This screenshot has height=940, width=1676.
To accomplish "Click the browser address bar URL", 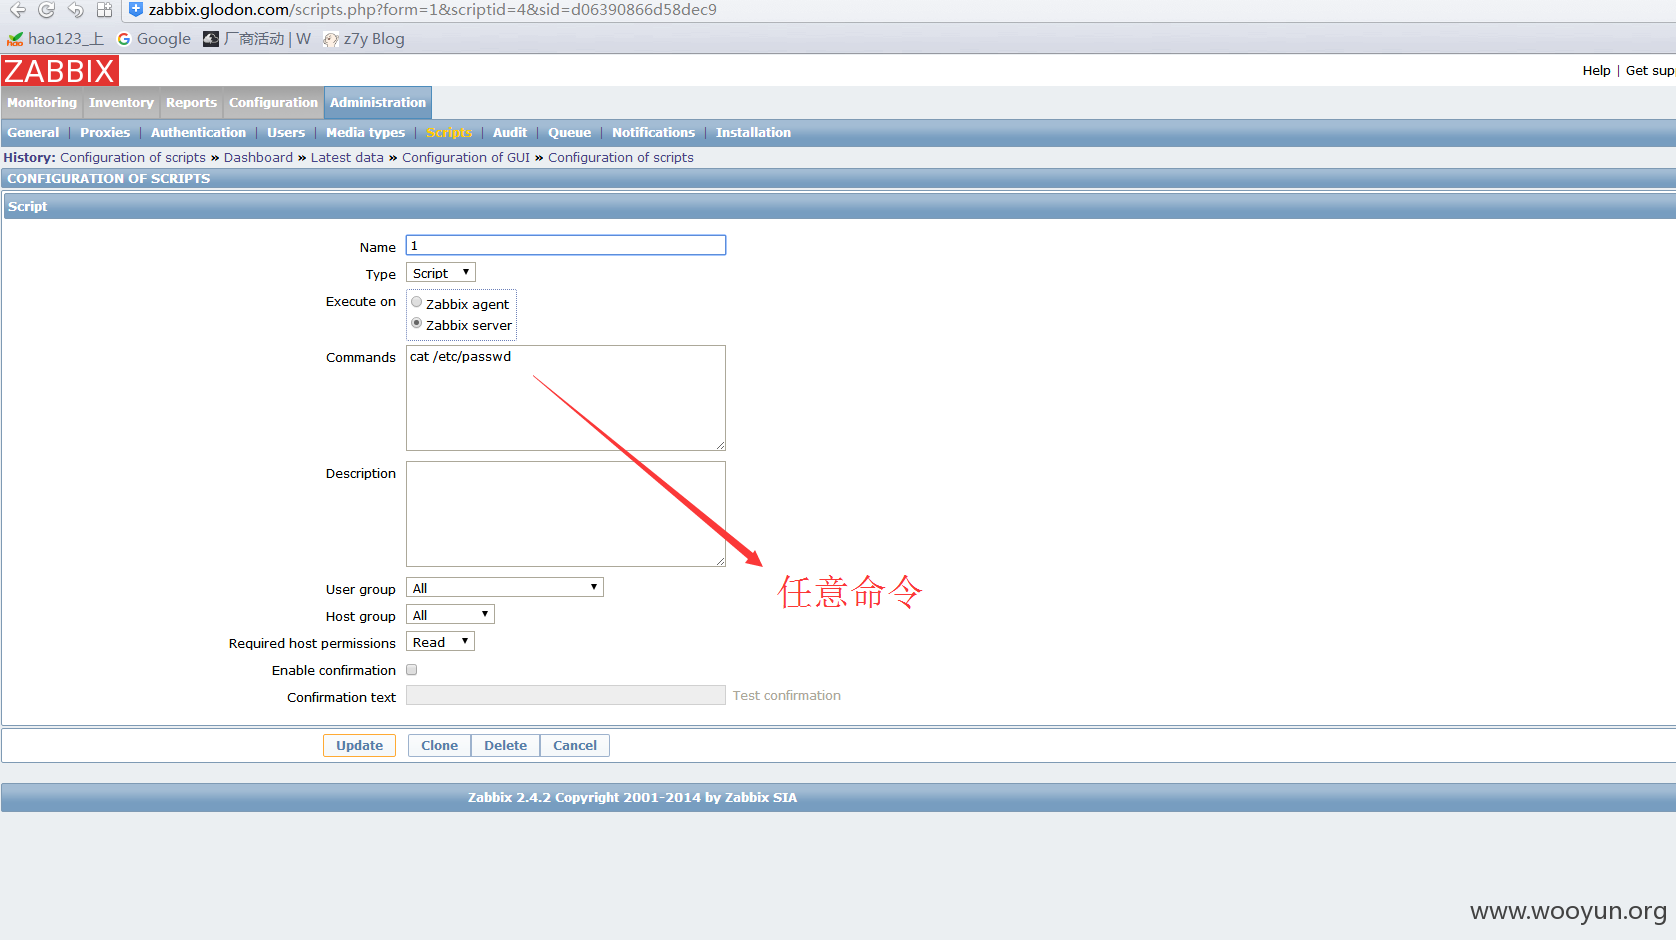I will pos(433,10).
